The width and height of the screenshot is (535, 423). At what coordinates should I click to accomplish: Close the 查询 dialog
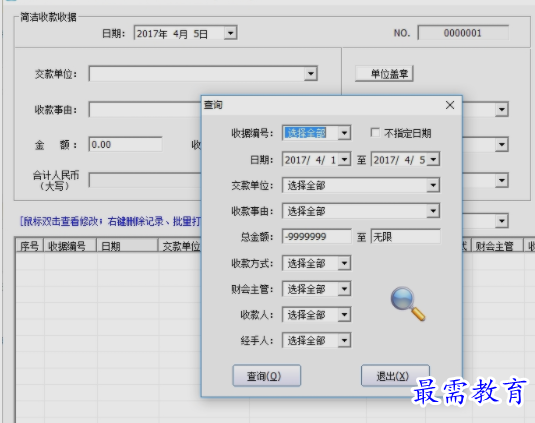click(450, 105)
